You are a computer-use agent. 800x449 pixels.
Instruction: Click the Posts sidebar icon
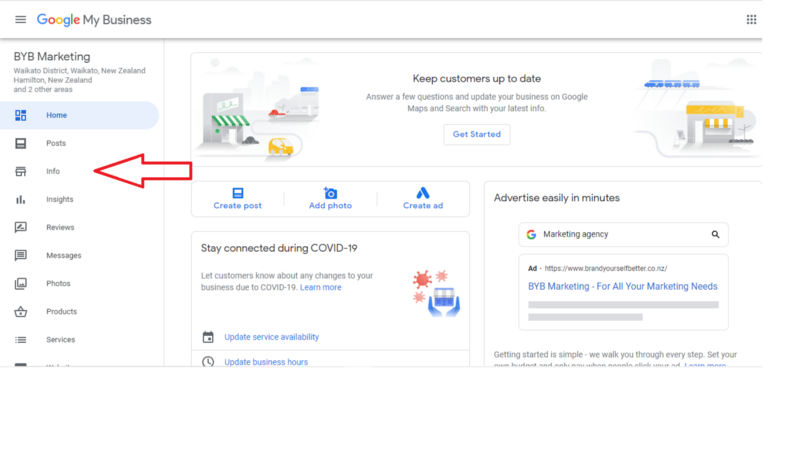coord(20,143)
